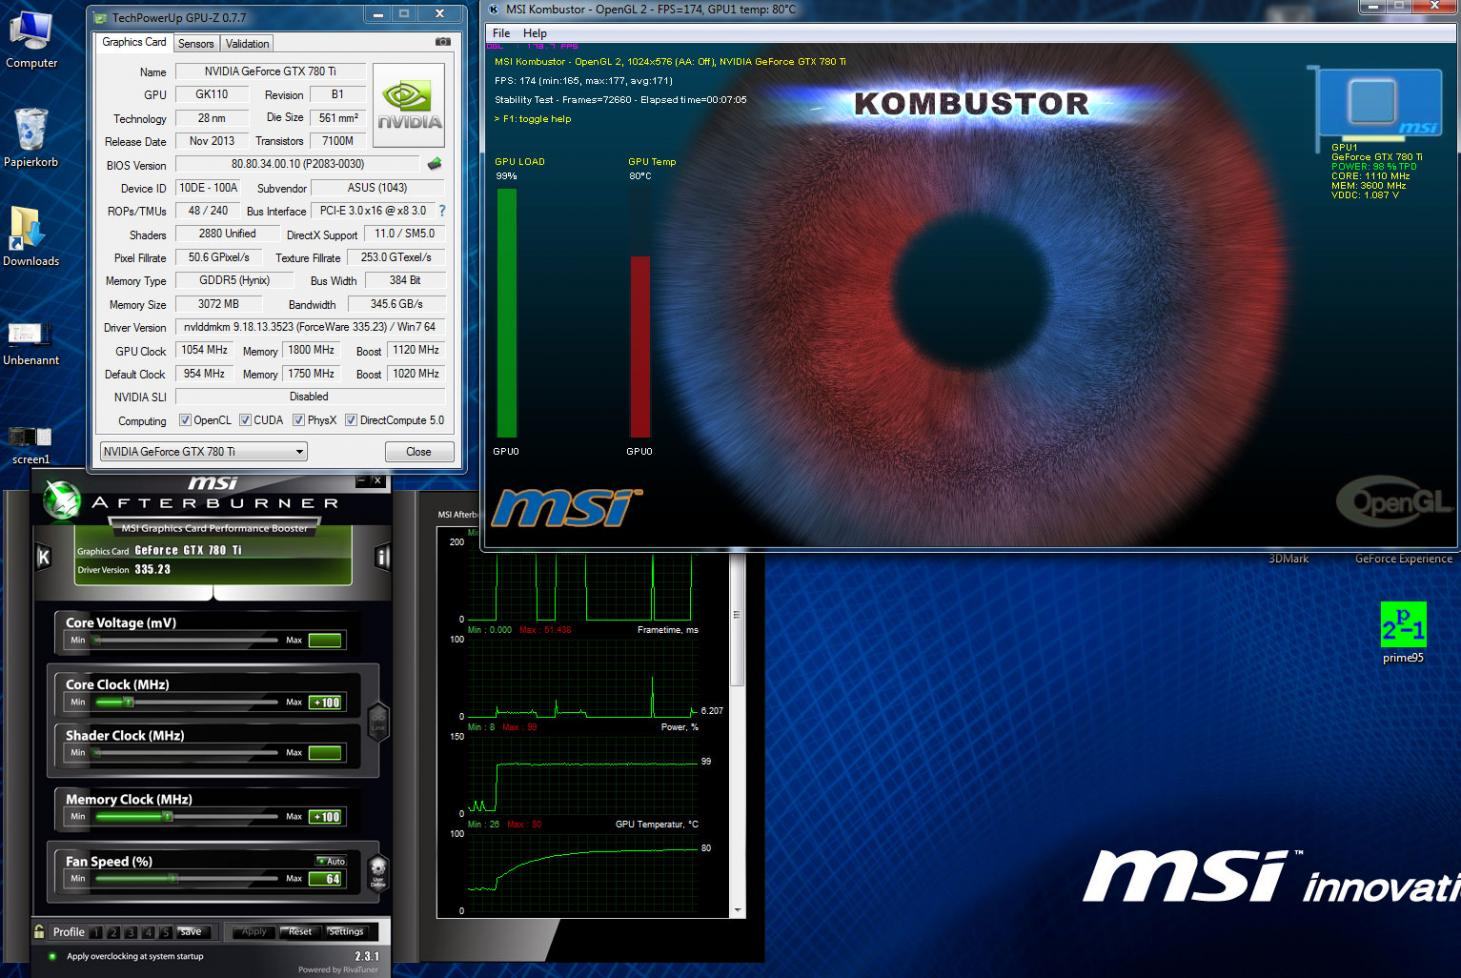Screen dimensions: 1461x978
Task: Switch to the Sensors tab in GPU-Z
Action: tap(196, 44)
